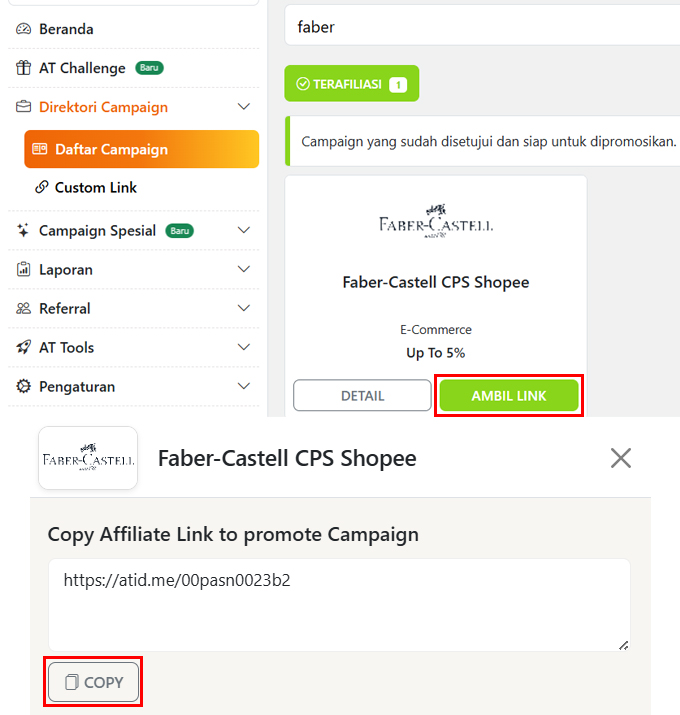Click the Pengaturan gear icon
Viewport: 680px width, 715px height.
(x=23, y=387)
